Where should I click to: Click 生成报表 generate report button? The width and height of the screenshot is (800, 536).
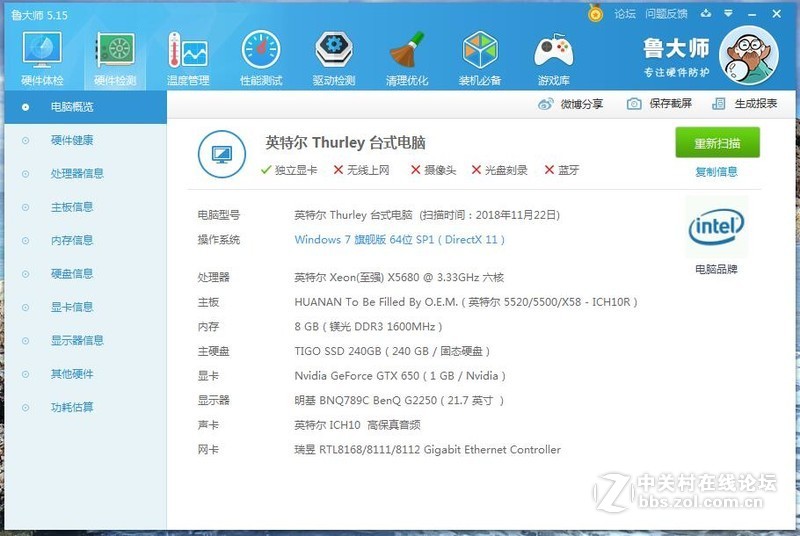pos(745,104)
